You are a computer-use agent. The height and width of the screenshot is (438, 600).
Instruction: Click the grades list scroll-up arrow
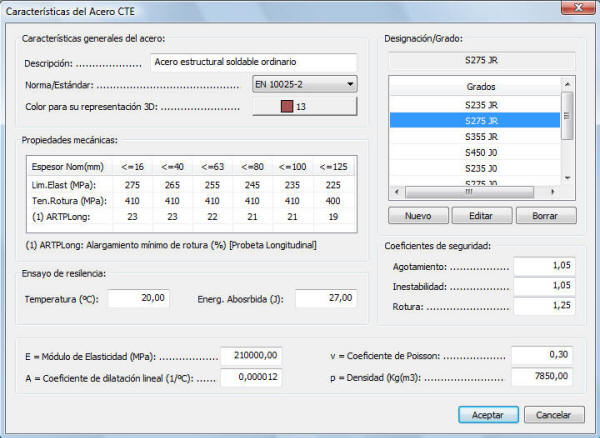tap(567, 84)
